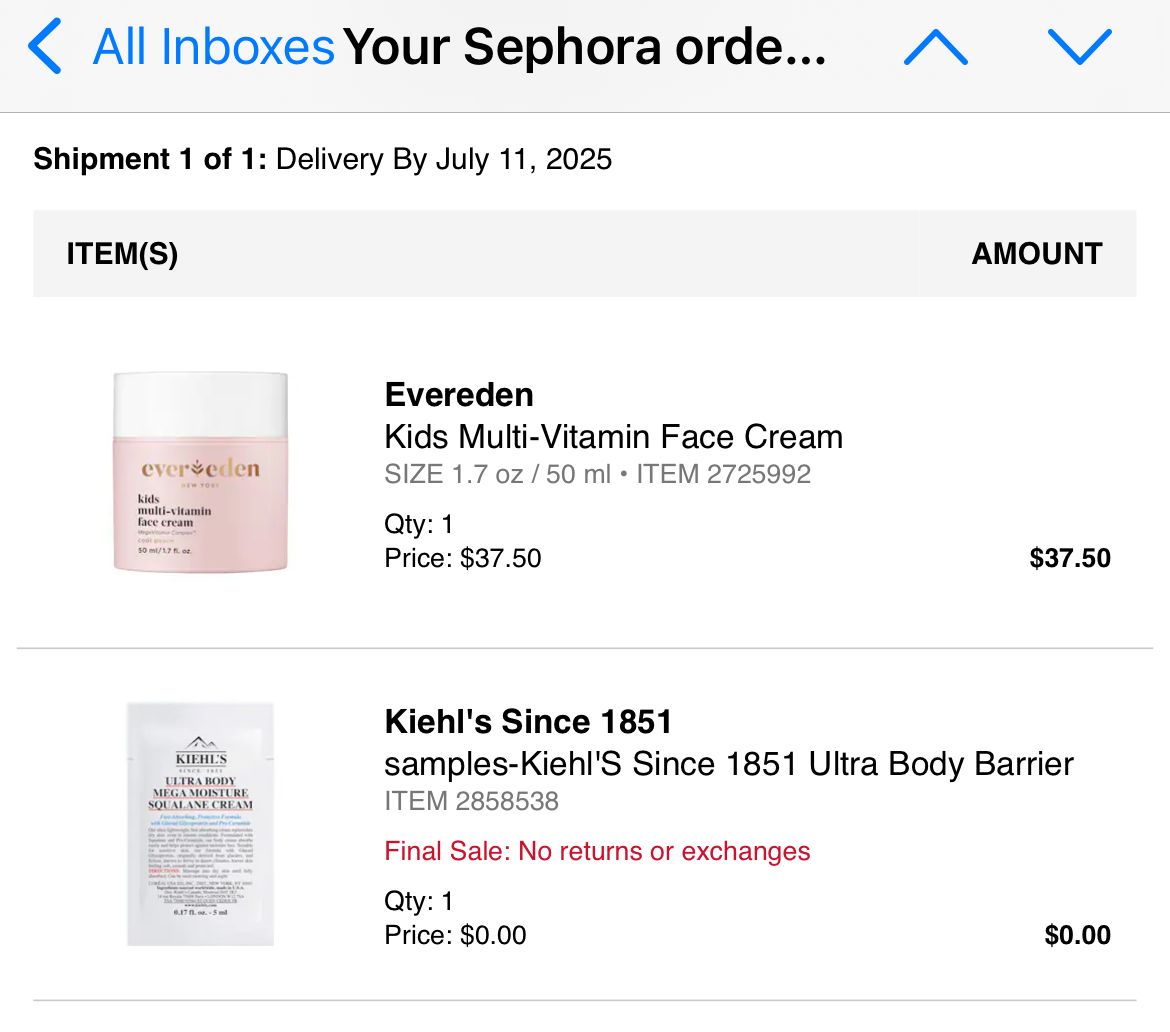
Task: Open the previous email with up chevron
Action: pos(936,46)
